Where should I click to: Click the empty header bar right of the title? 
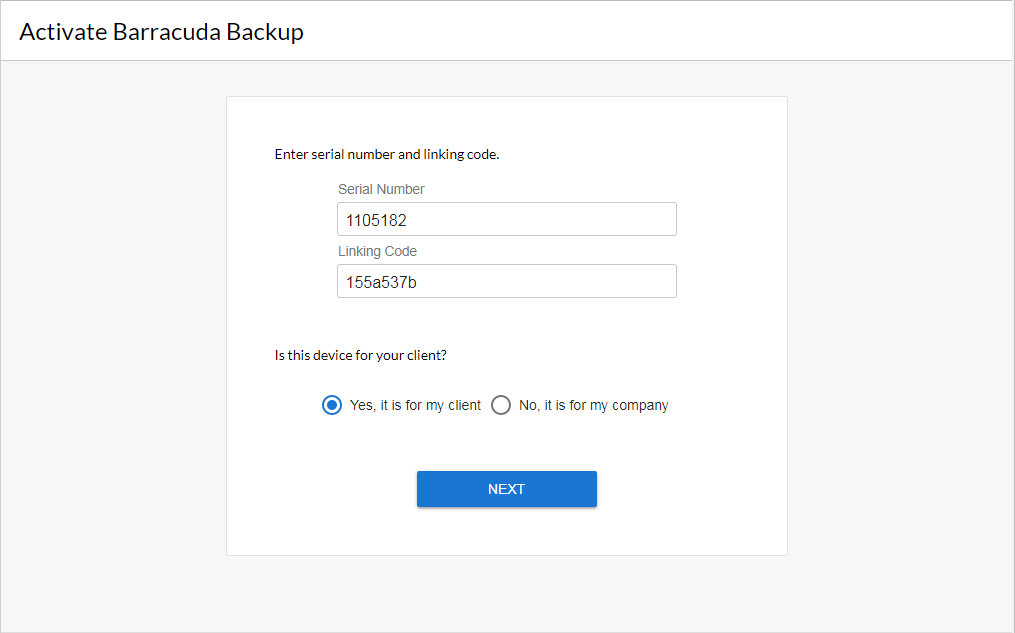[700, 32]
